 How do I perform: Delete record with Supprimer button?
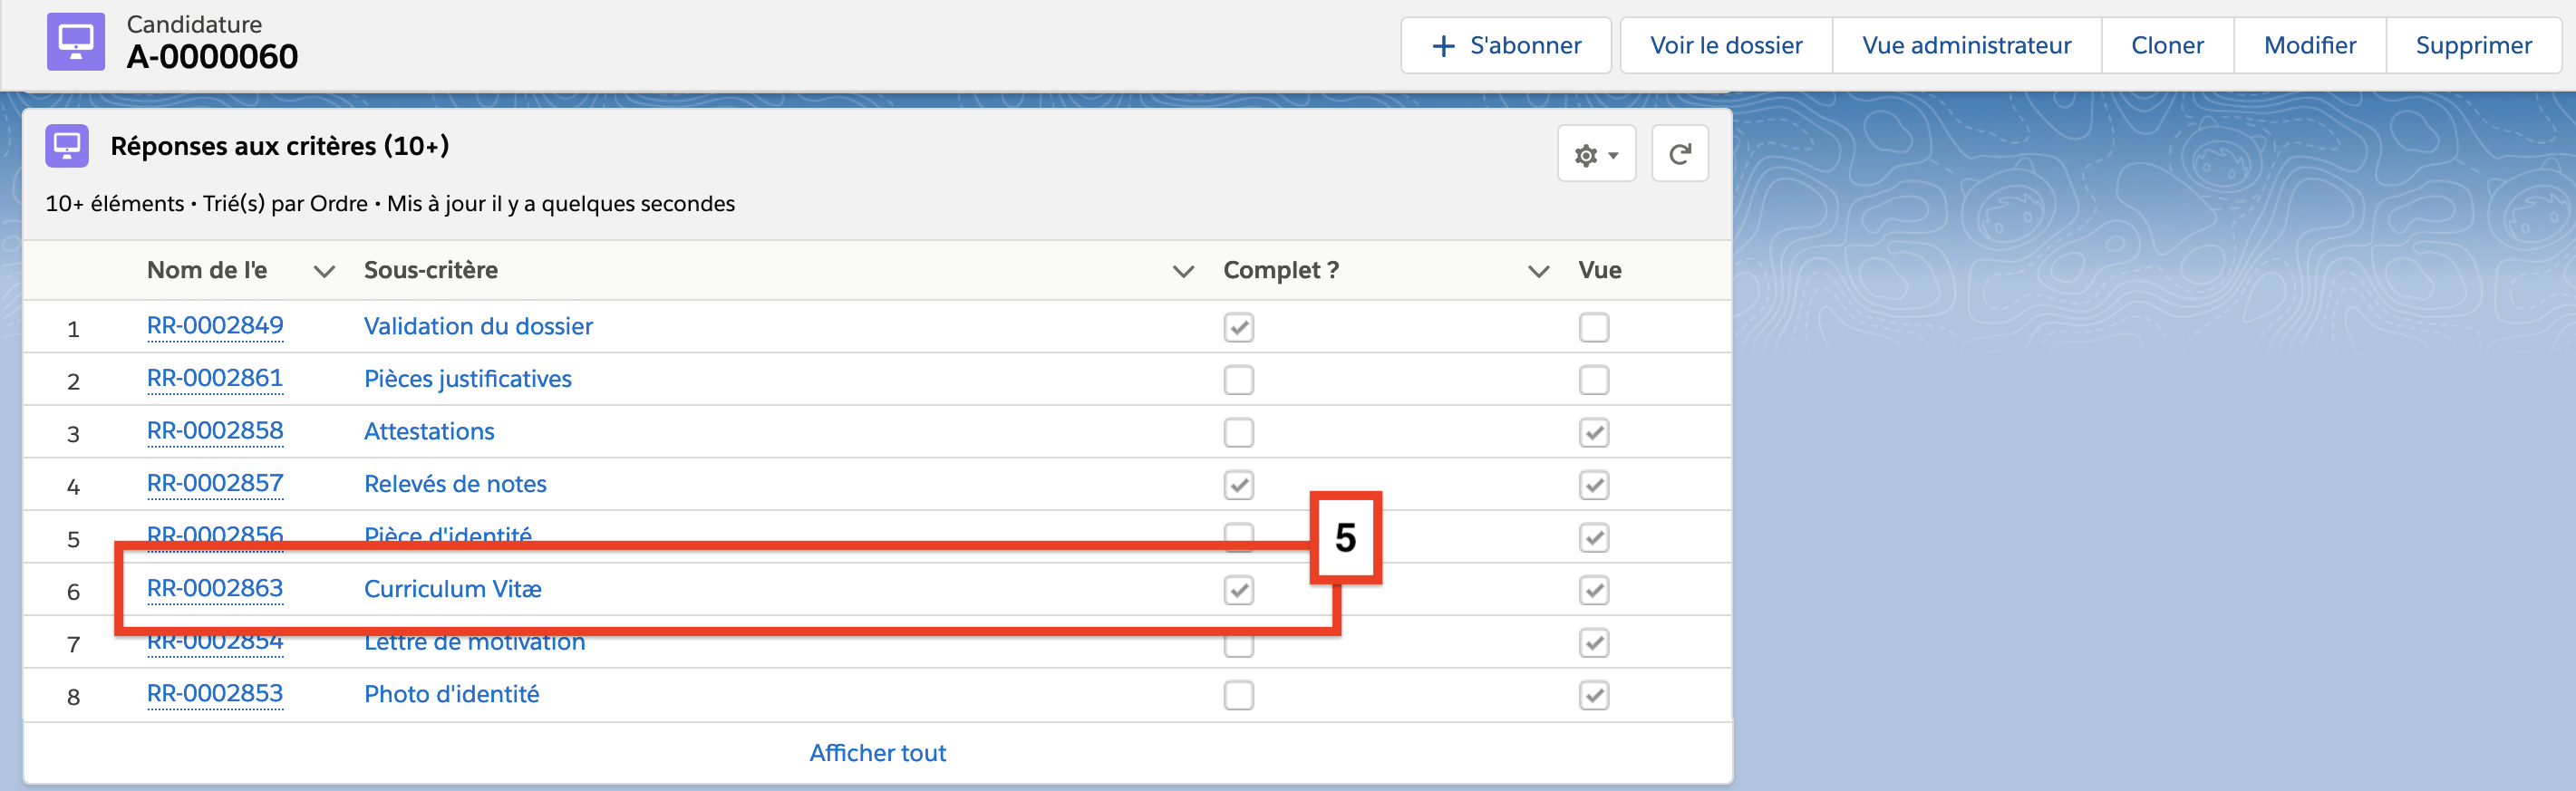[x=2473, y=46]
